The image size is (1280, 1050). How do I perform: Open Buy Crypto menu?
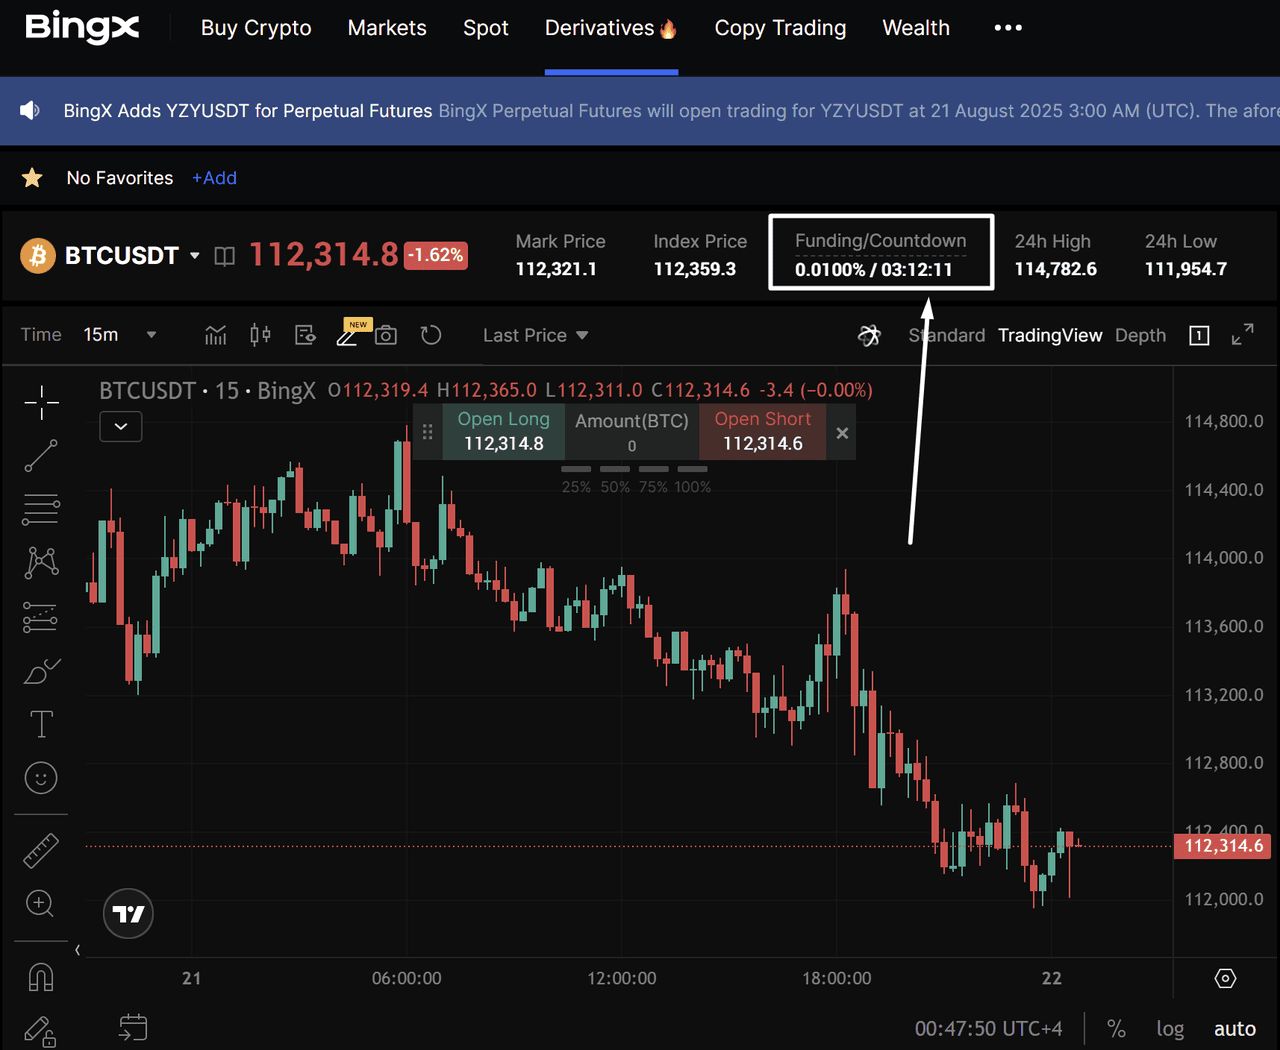(256, 28)
